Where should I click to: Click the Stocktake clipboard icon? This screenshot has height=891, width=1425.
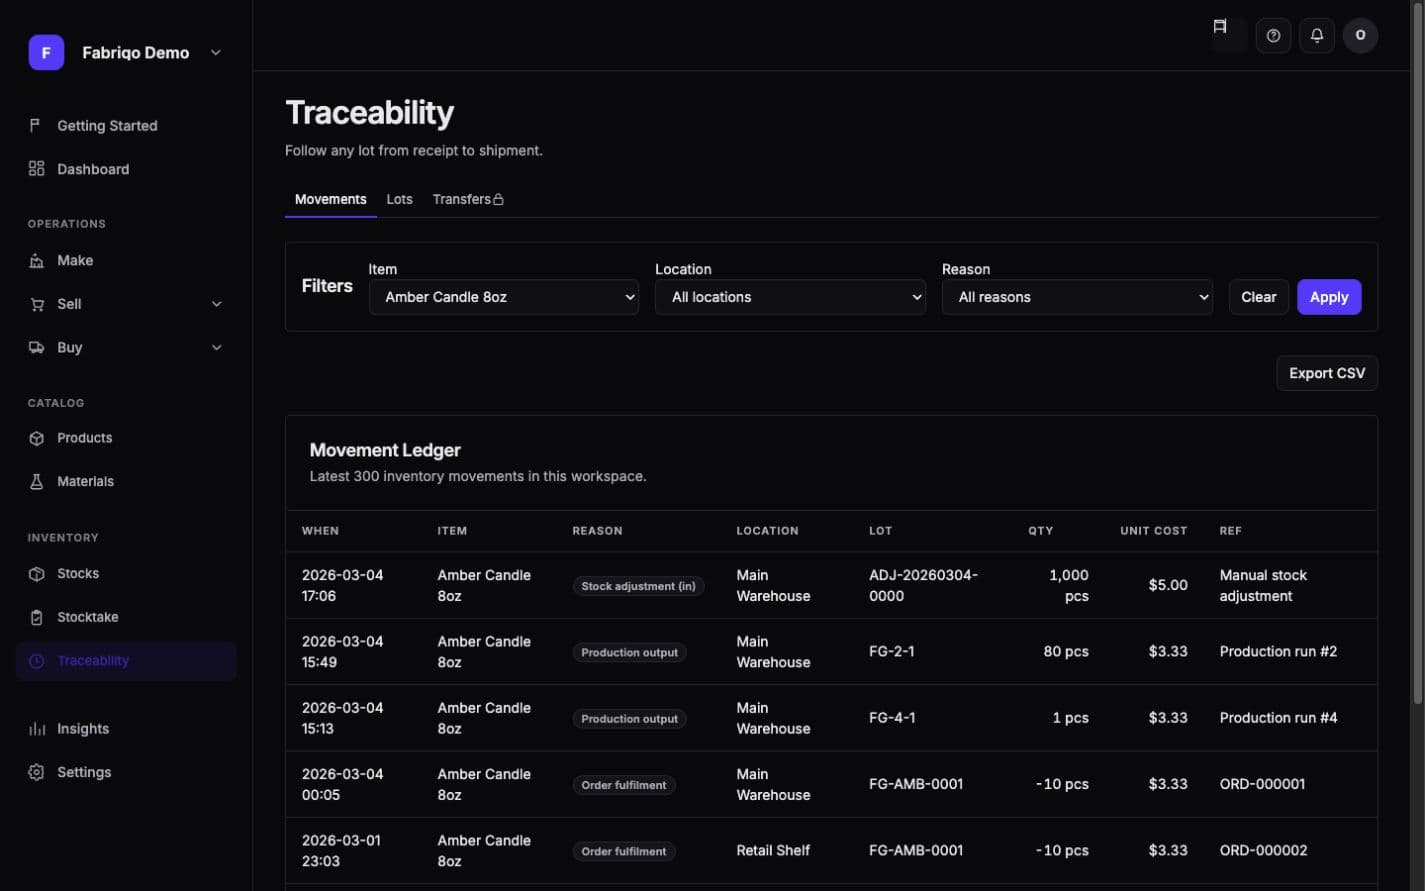36,617
